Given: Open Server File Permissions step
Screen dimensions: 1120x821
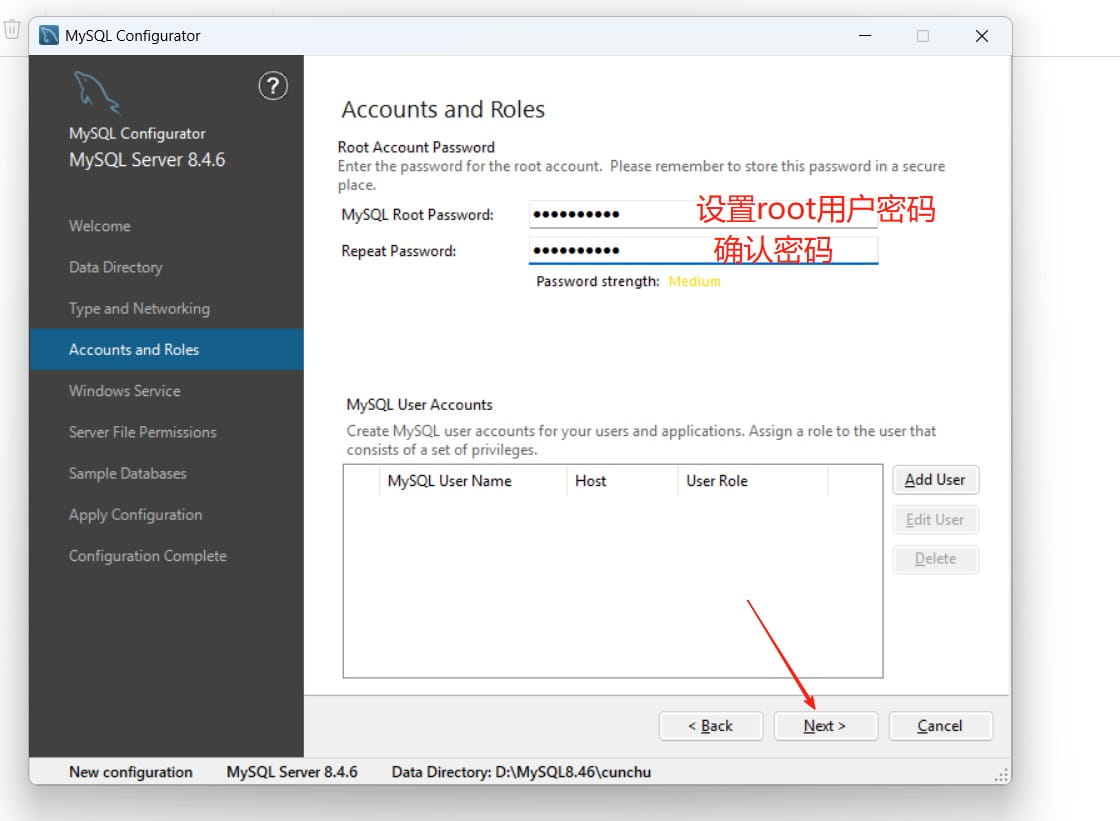Looking at the screenshot, I should (x=142, y=432).
